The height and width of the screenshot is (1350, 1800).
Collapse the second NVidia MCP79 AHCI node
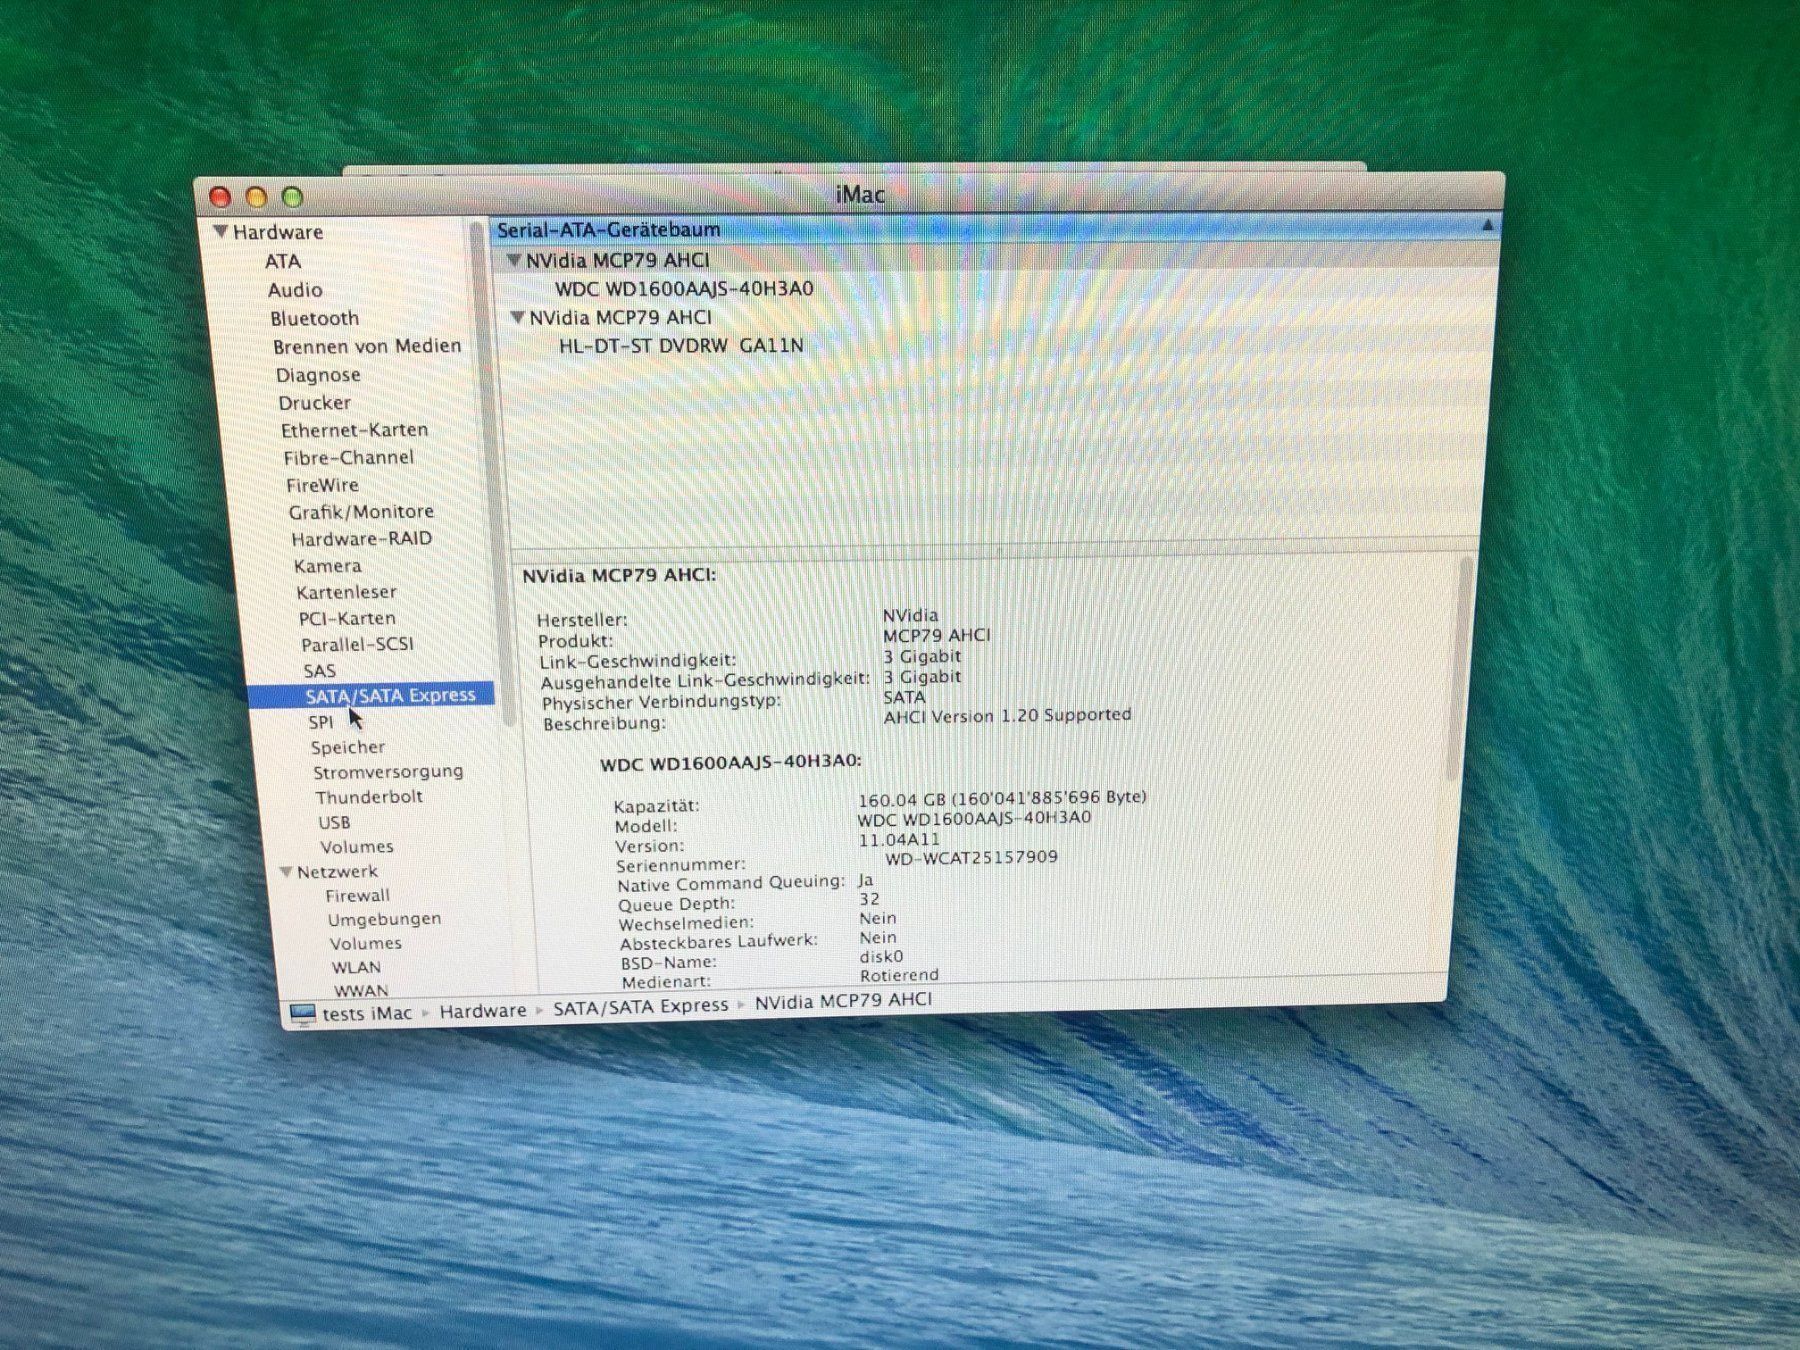pos(518,317)
